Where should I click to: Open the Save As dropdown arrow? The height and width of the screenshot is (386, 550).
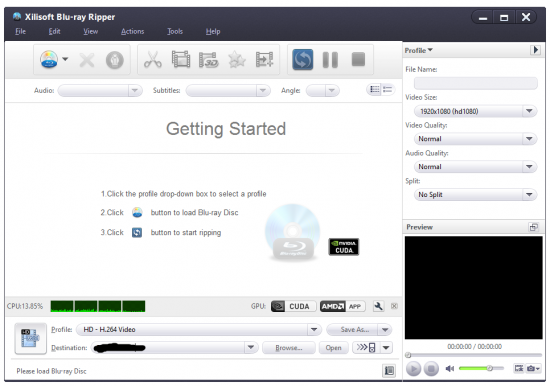point(385,330)
